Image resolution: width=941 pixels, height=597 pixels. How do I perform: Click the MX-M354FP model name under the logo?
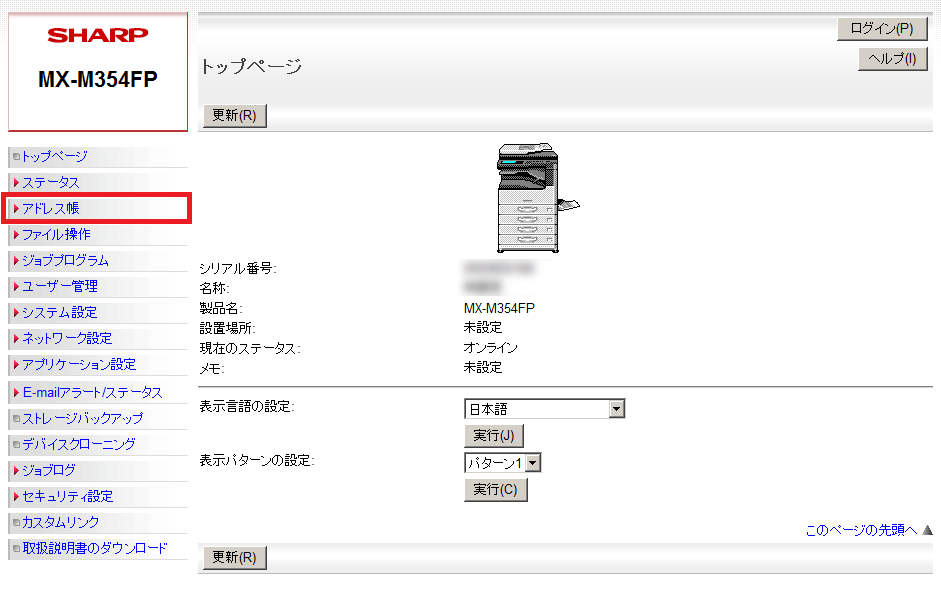(98, 79)
